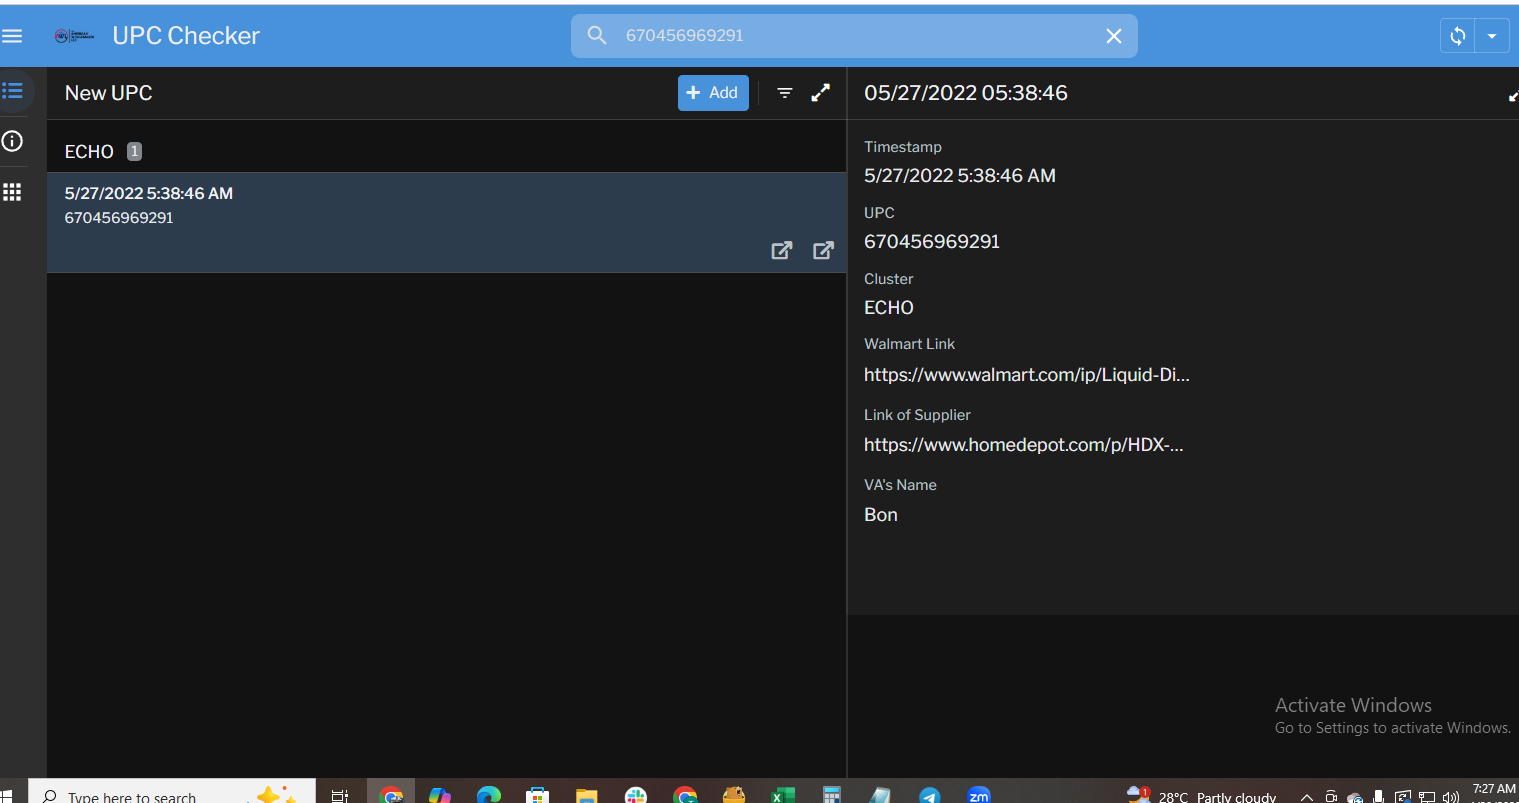
Task: Open File Explorer from the taskbar
Action: click(586, 795)
